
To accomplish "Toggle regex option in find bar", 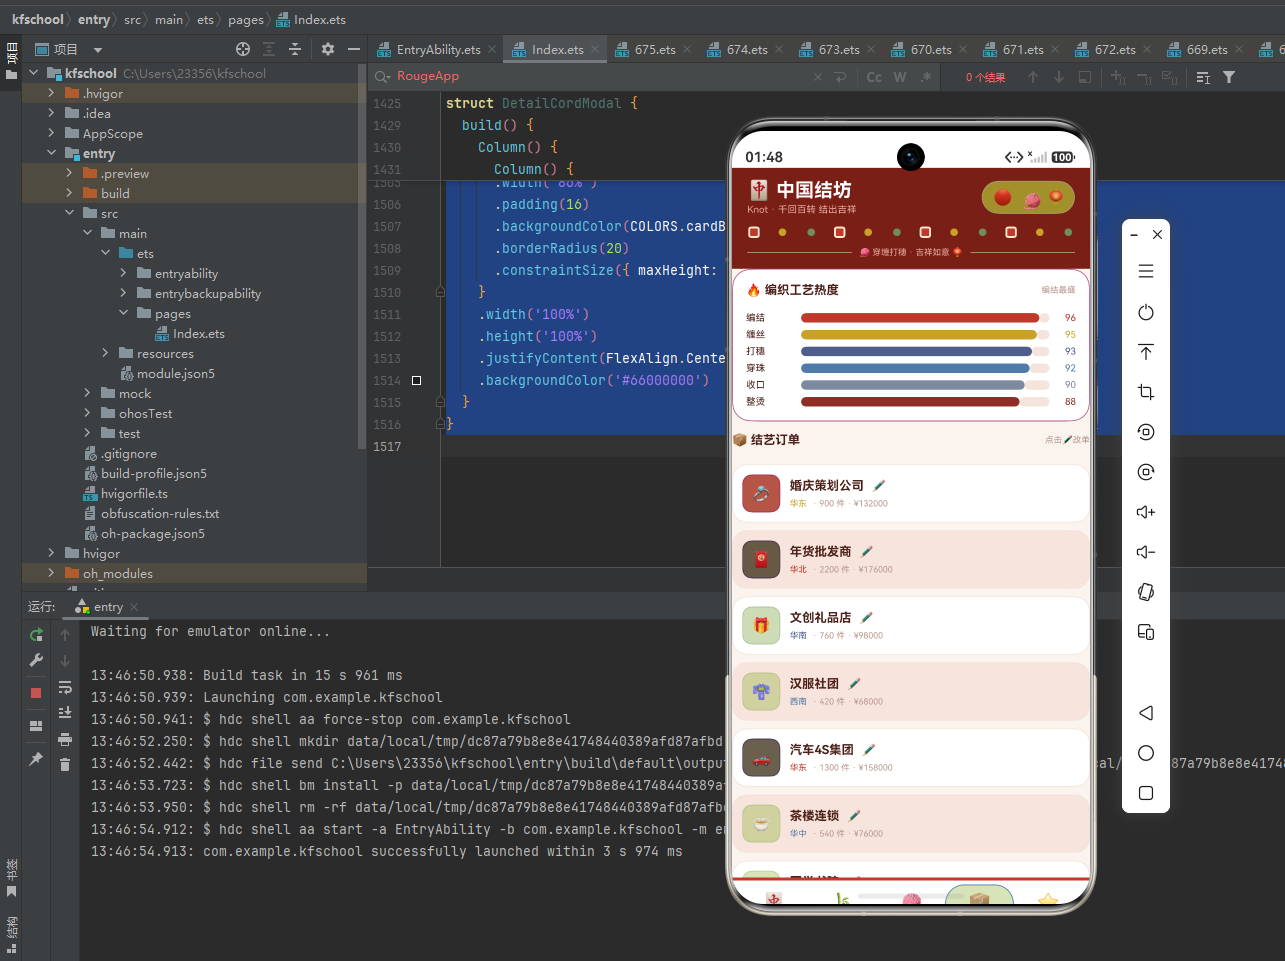I will tap(926, 77).
